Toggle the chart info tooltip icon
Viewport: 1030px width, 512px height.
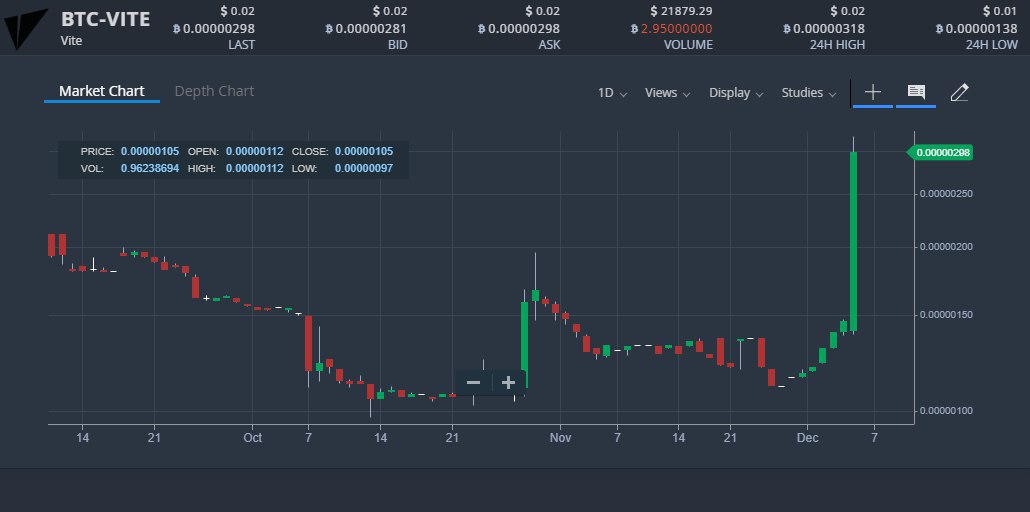point(916,92)
